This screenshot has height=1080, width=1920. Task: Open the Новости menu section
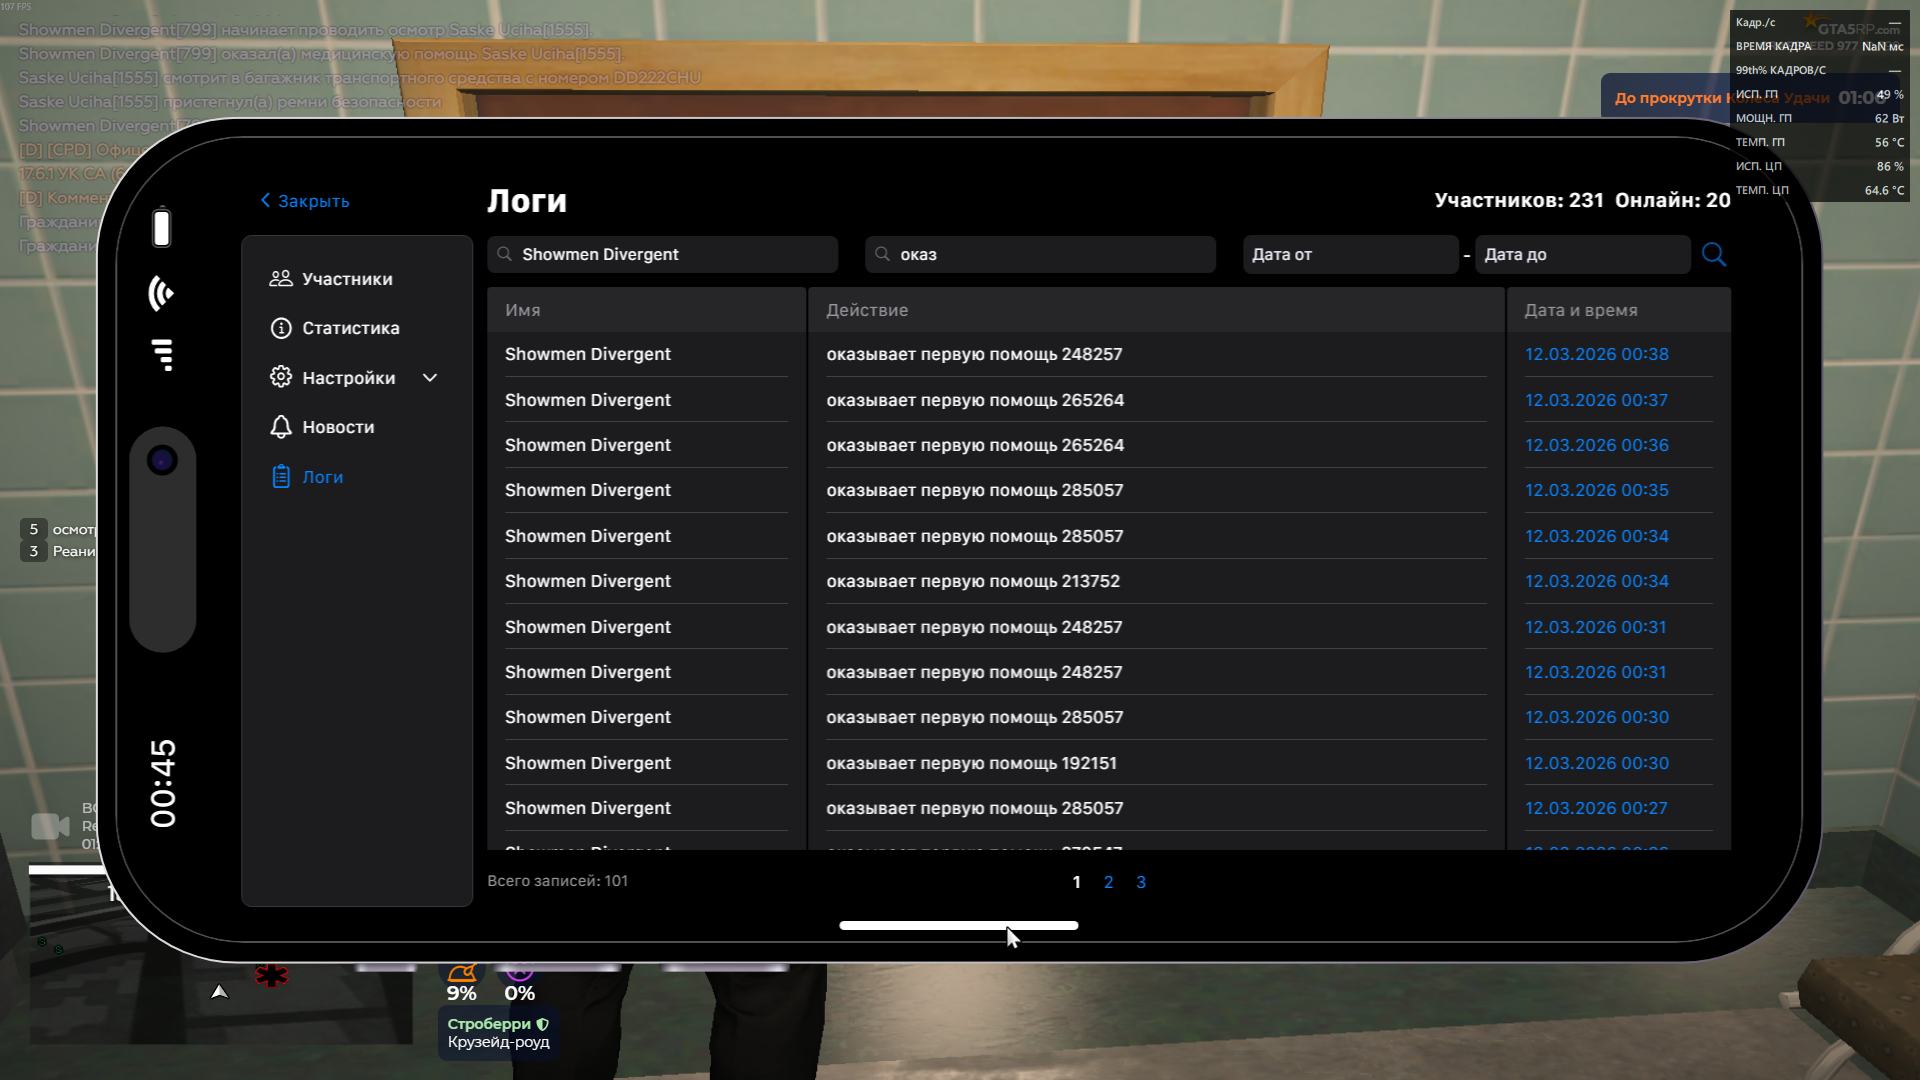pyautogui.click(x=338, y=427)
